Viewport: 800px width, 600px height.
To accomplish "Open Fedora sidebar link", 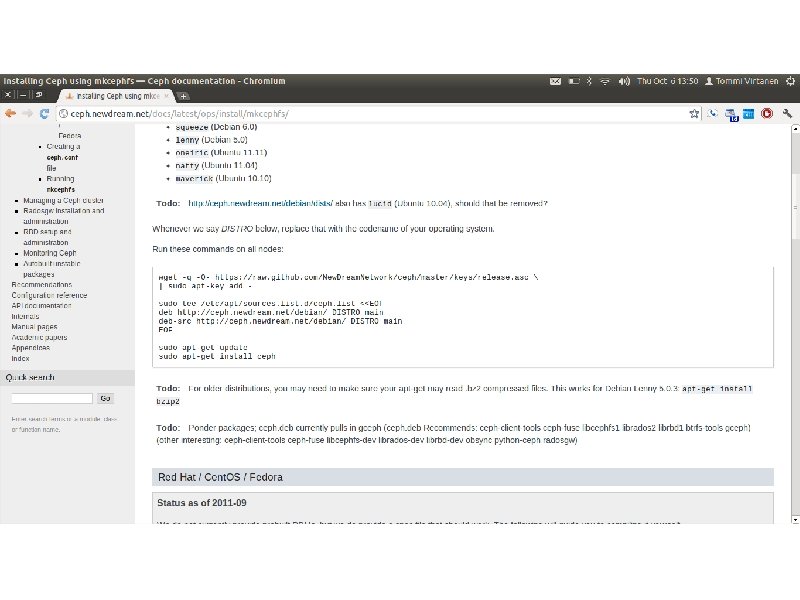I will pyautogui.click(x=69, y=136).
